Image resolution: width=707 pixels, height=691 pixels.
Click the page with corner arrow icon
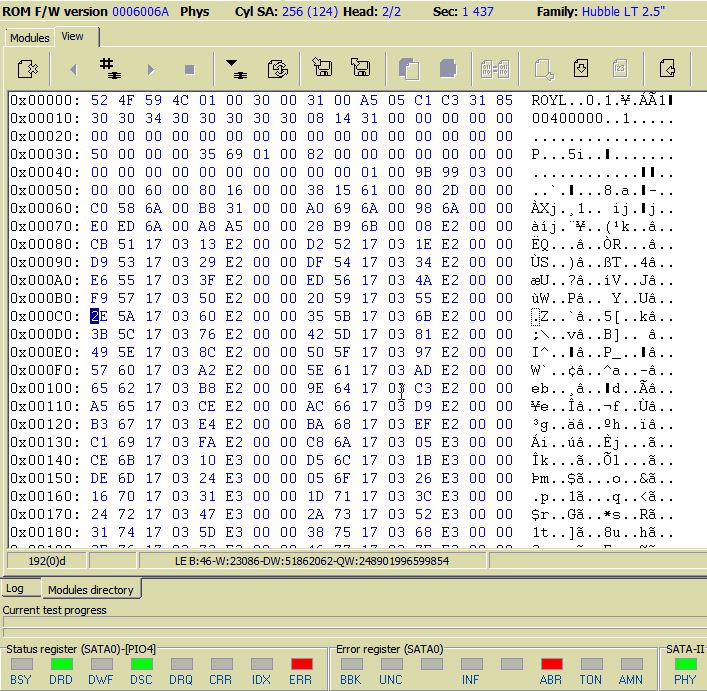[x=543, y=69]
